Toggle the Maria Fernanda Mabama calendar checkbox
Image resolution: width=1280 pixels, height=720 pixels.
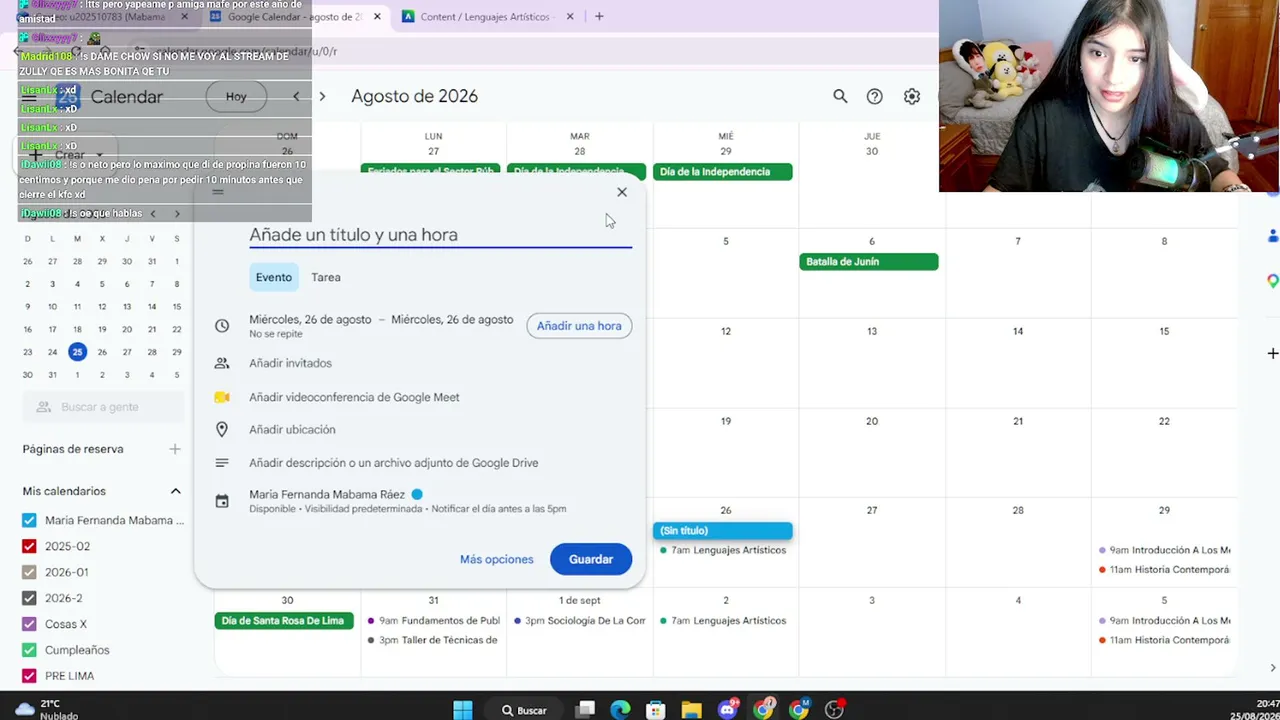pos(29,520)
